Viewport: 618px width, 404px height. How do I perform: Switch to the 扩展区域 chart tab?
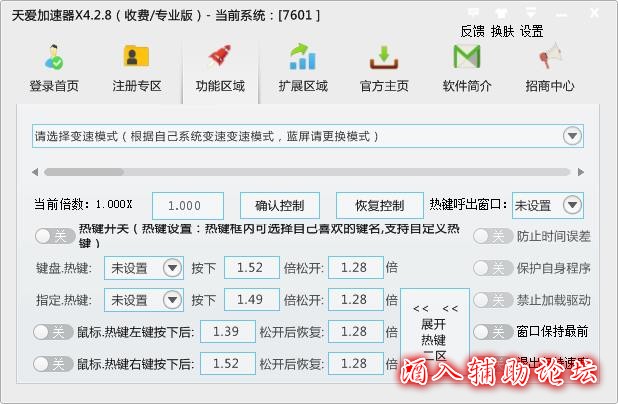click(x=303, y=57)
